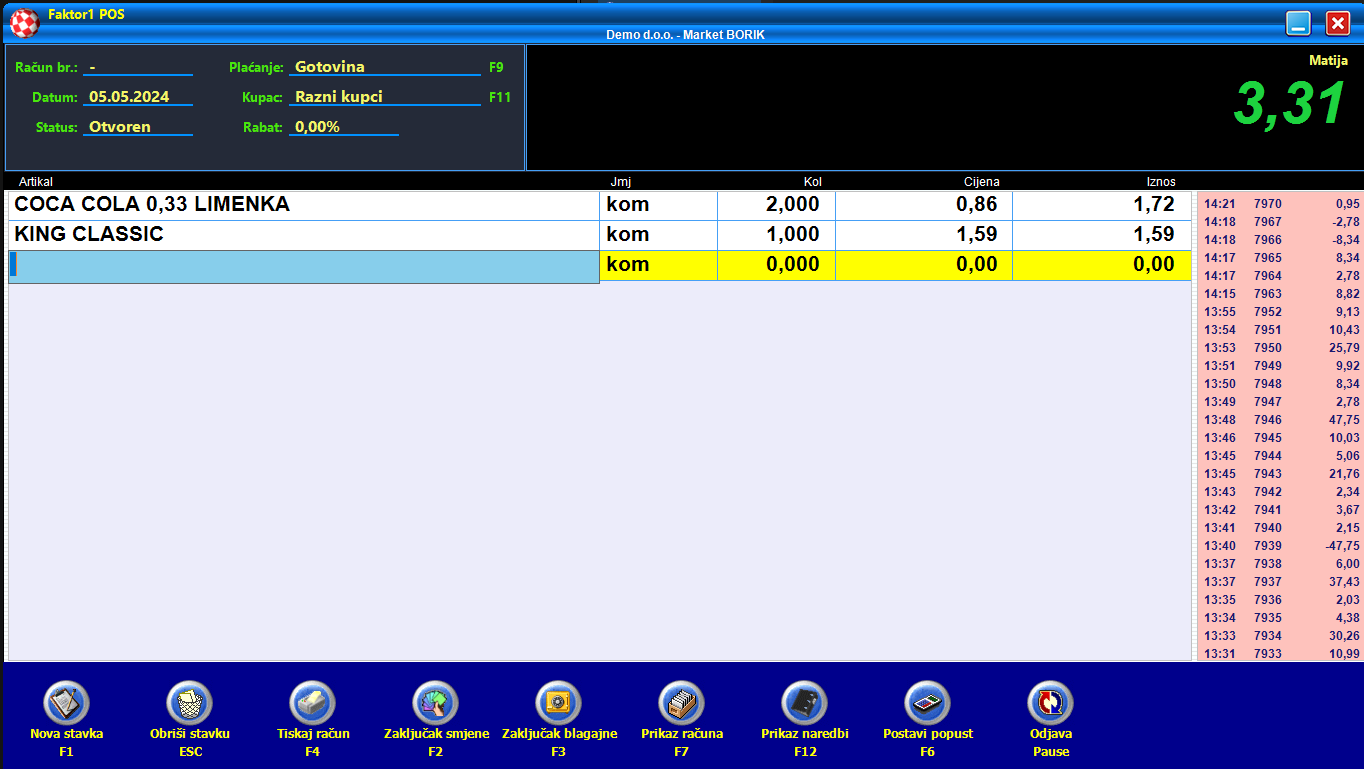Select the Kupac field showing Razni kupci
This screenshot has width=1364, height=769.
tap(385, 97)
